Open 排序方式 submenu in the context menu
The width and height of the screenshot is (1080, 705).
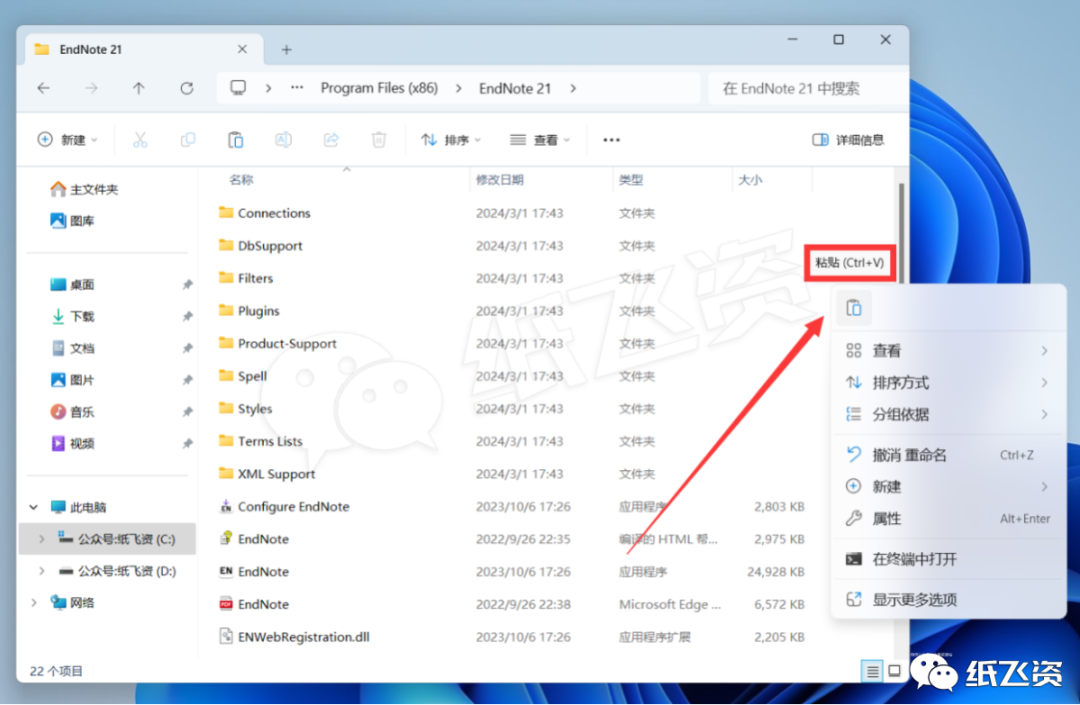[x=949, y=382]
